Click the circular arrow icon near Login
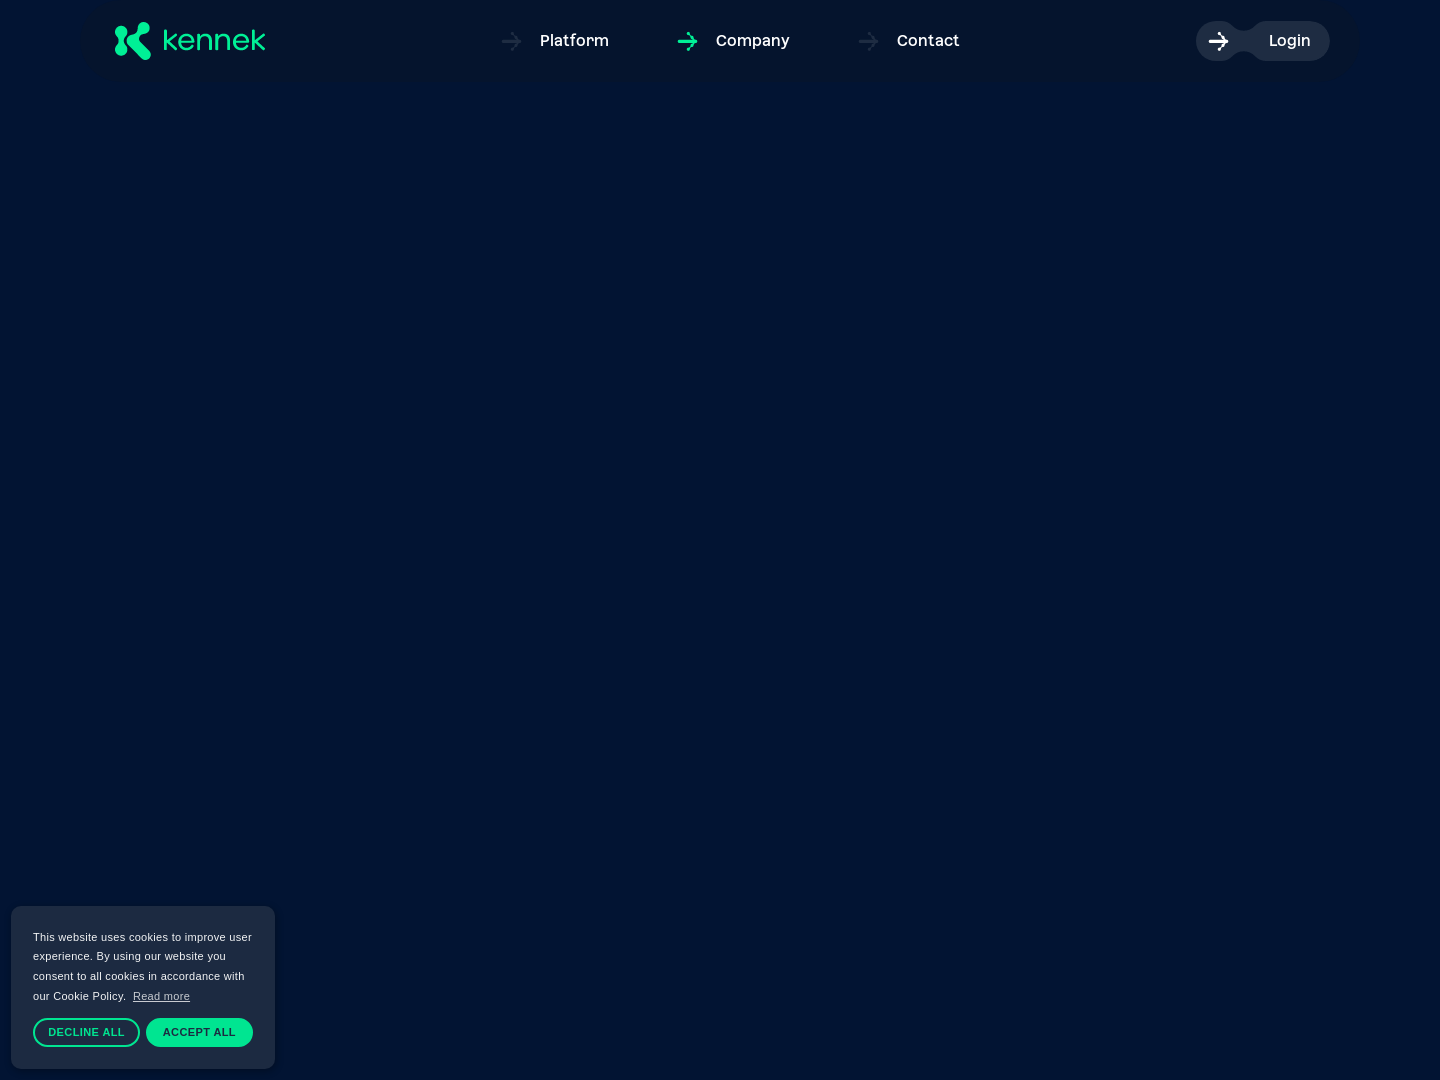This screenshot has height=1080, width=1440. click(1218, 41)
